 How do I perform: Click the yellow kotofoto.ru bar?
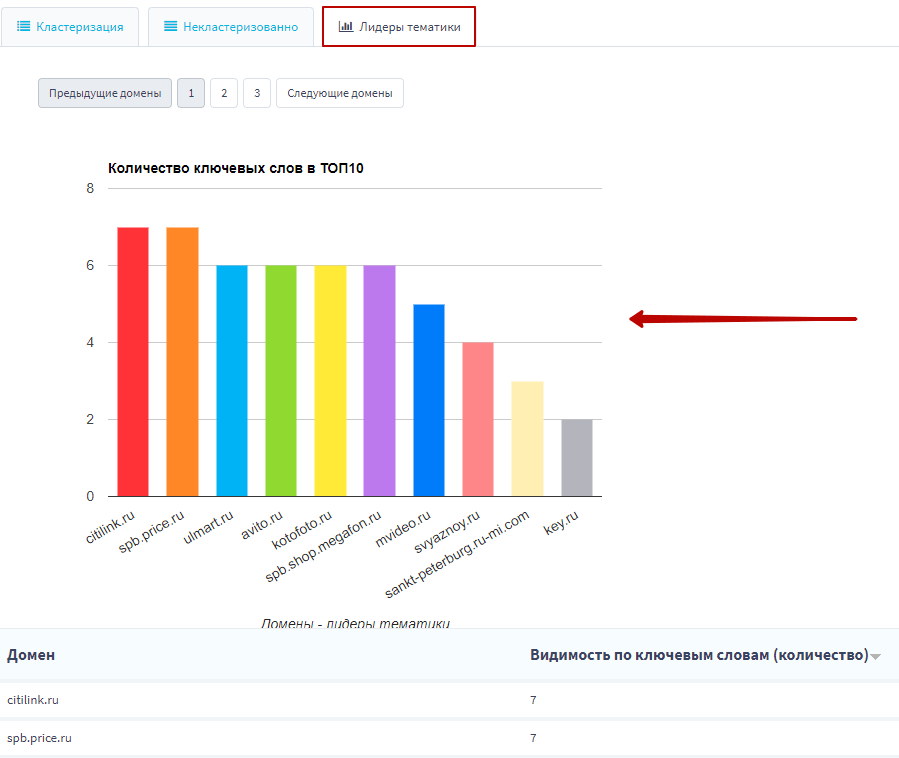pos(330,381)
